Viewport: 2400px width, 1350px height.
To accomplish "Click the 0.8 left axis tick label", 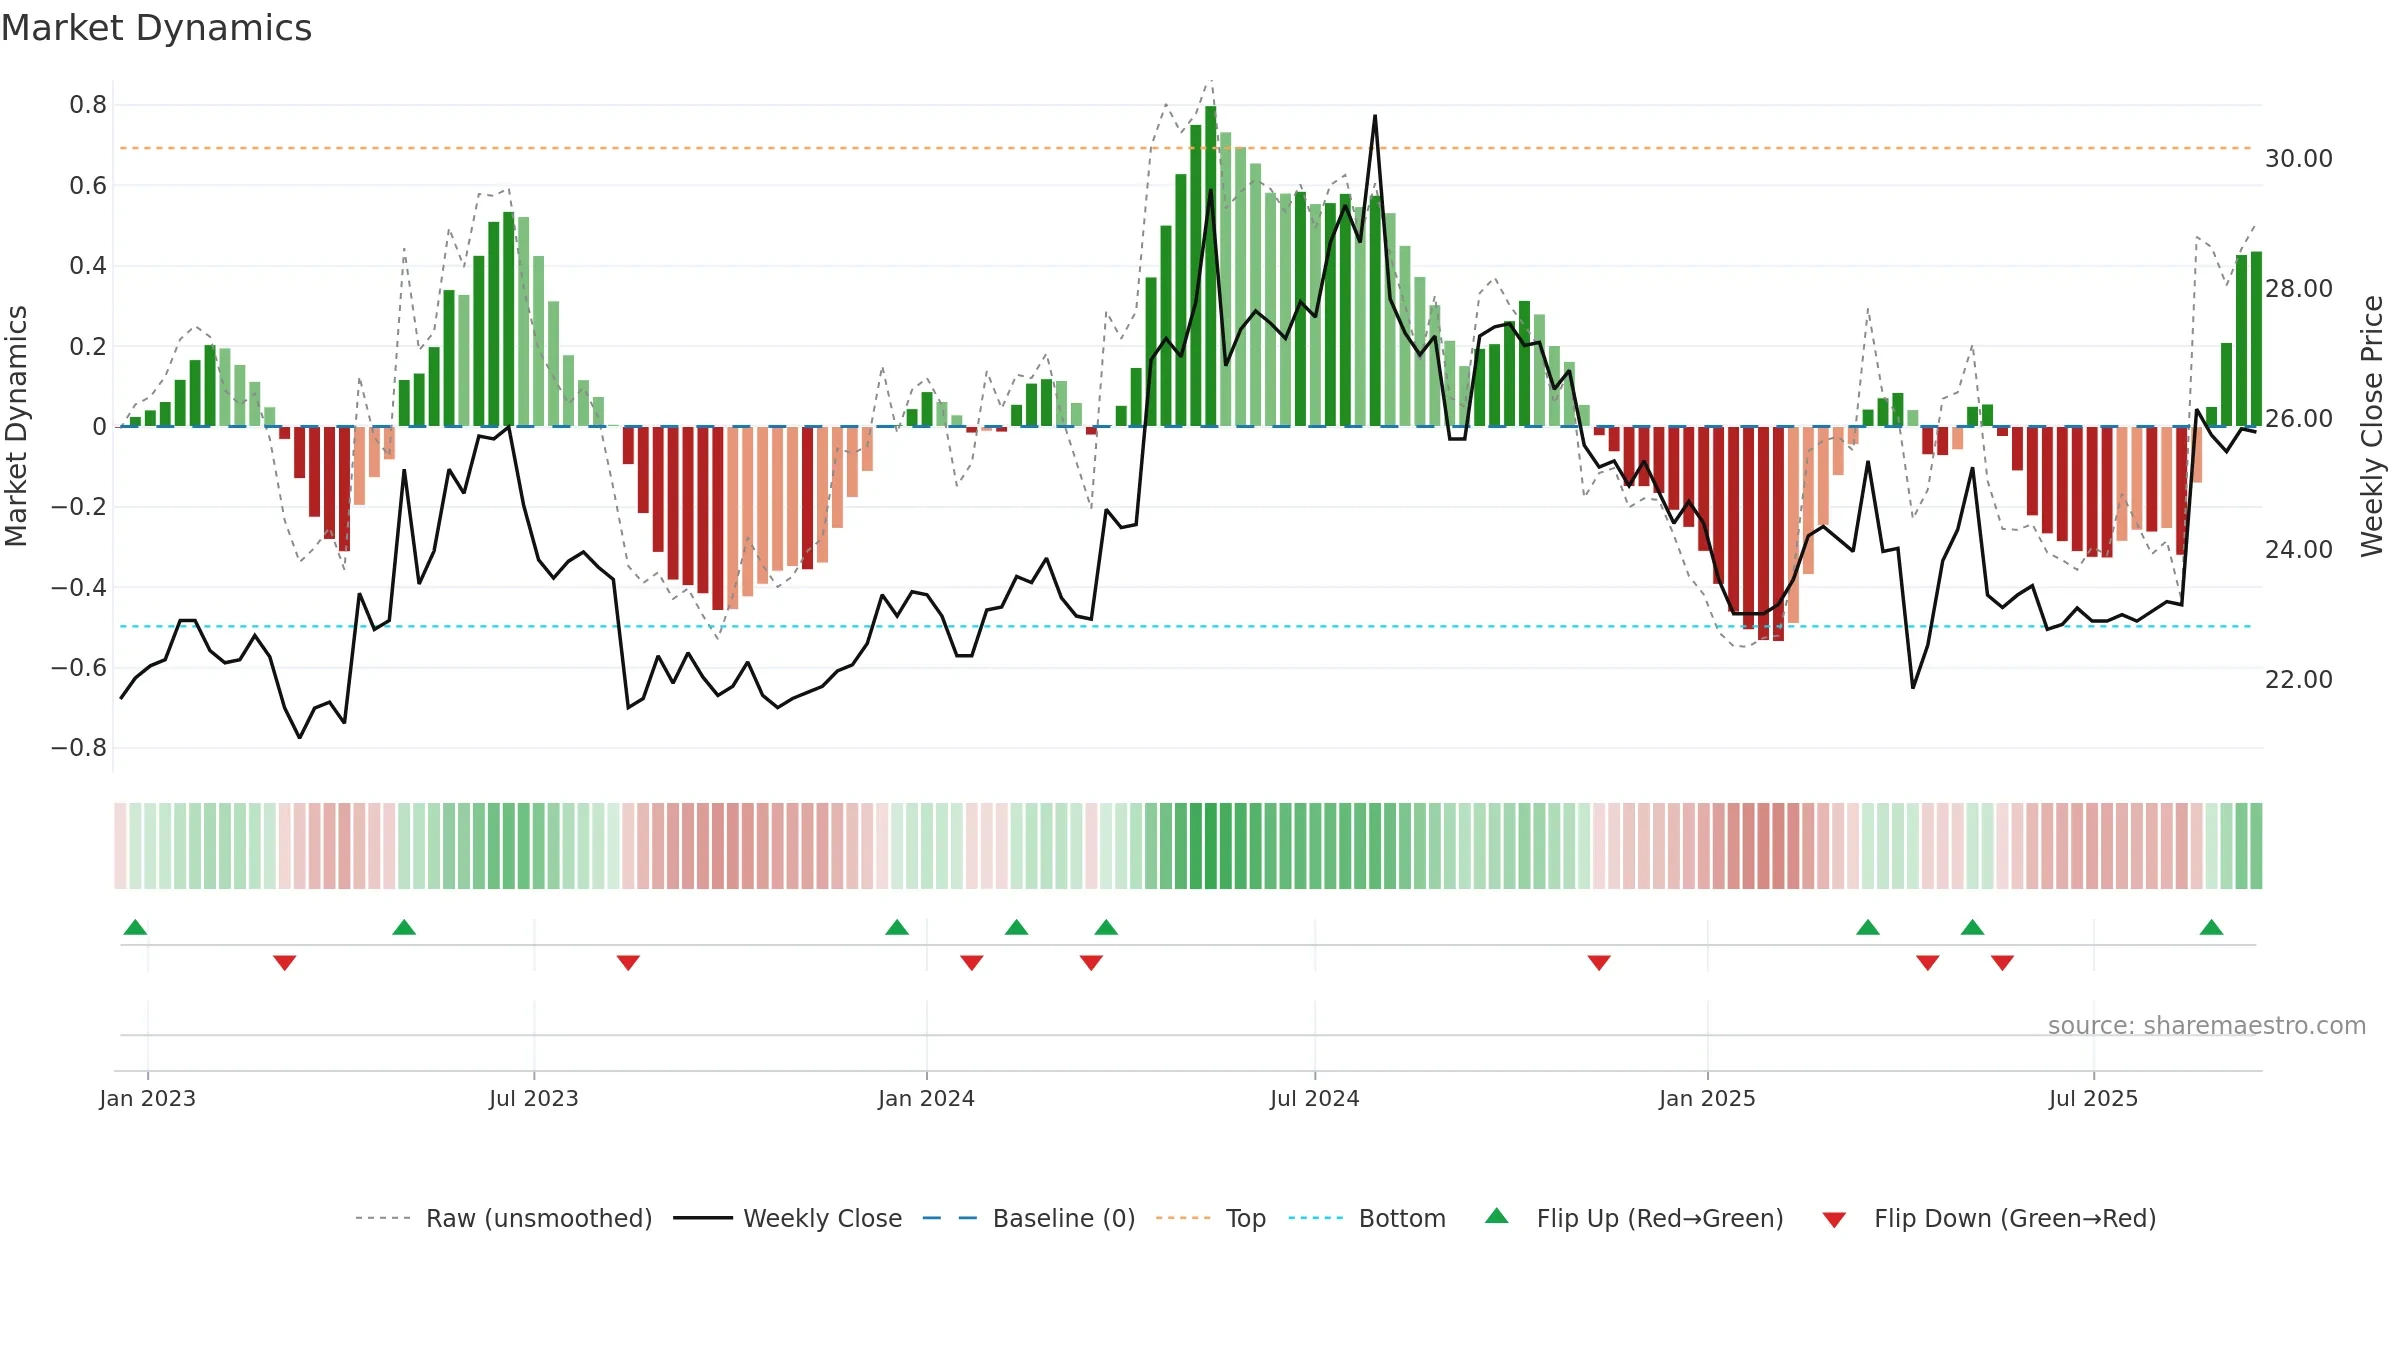I will (88, 105).
